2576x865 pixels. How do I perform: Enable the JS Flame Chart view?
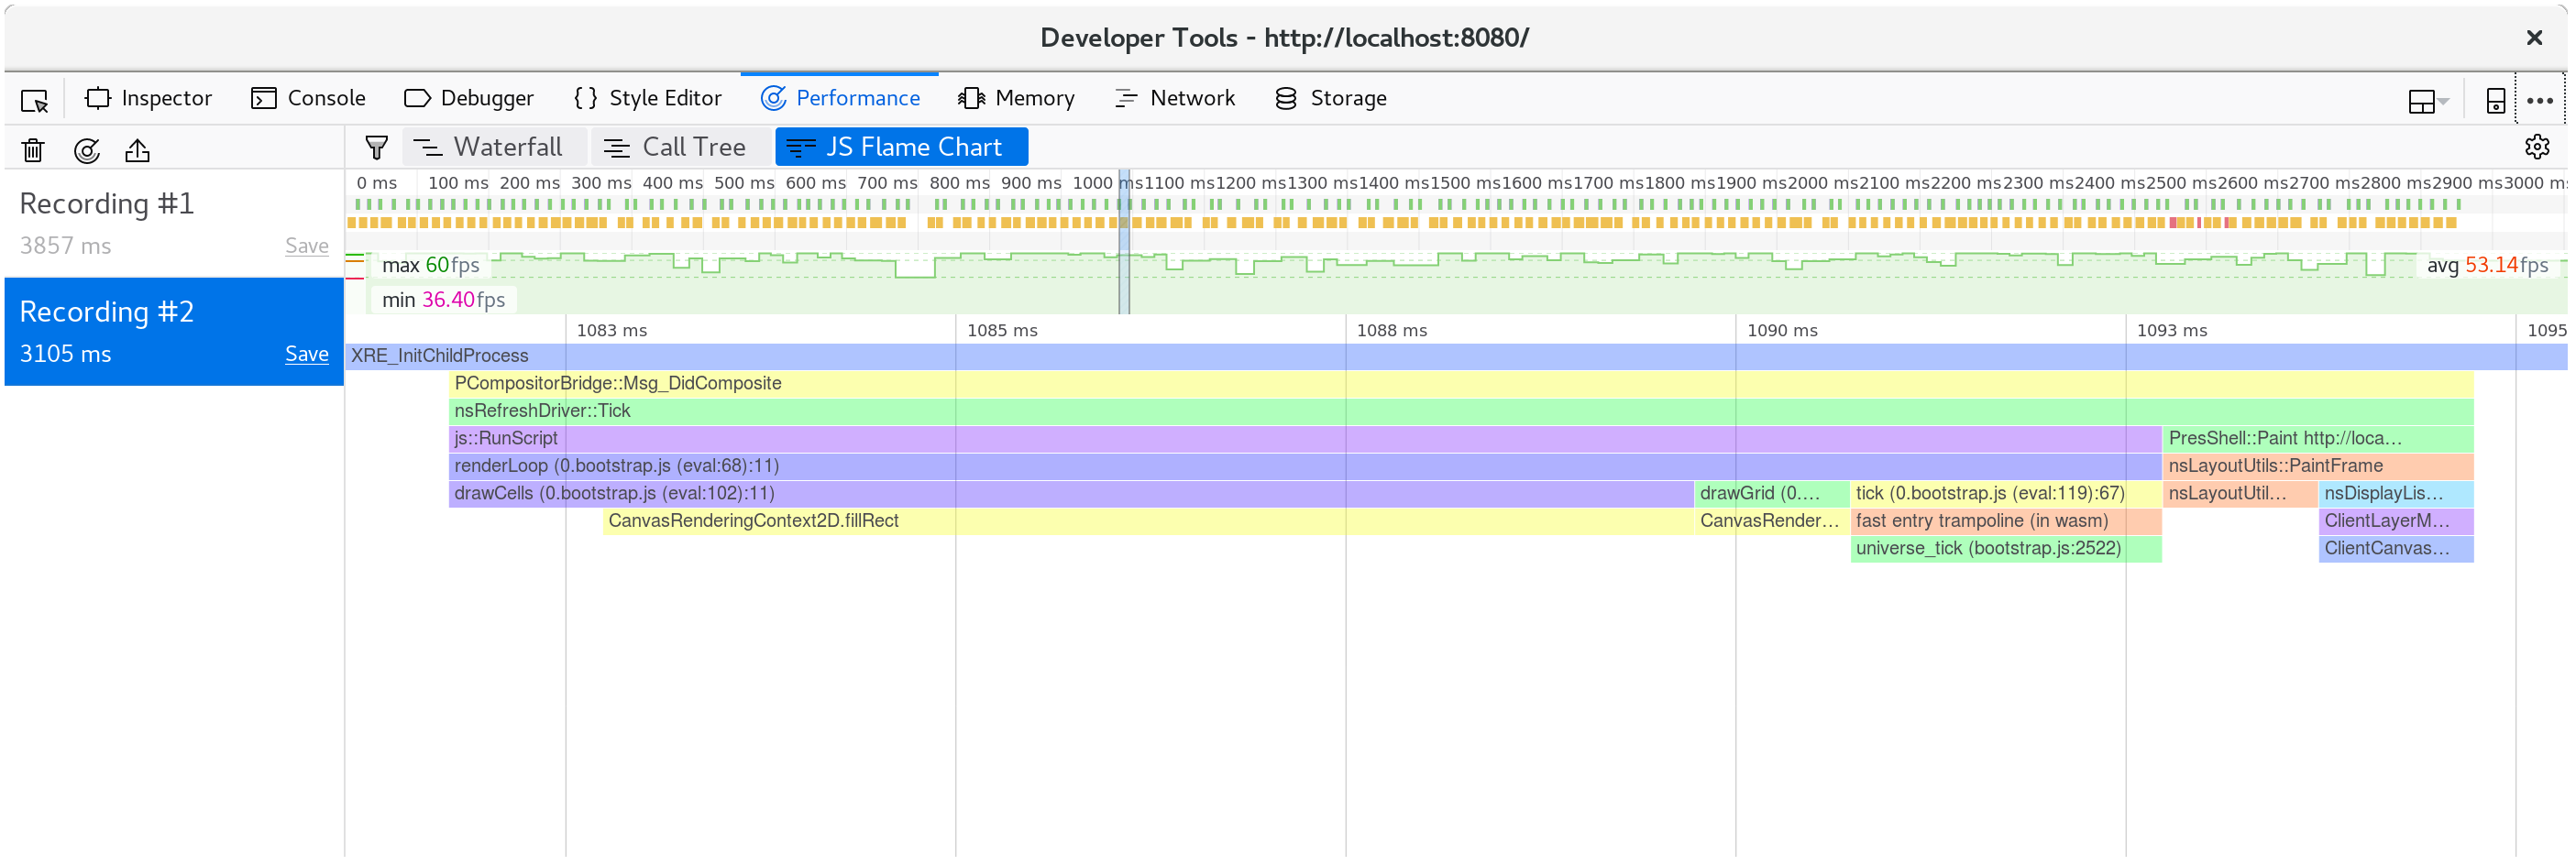[x=900, y=146]
